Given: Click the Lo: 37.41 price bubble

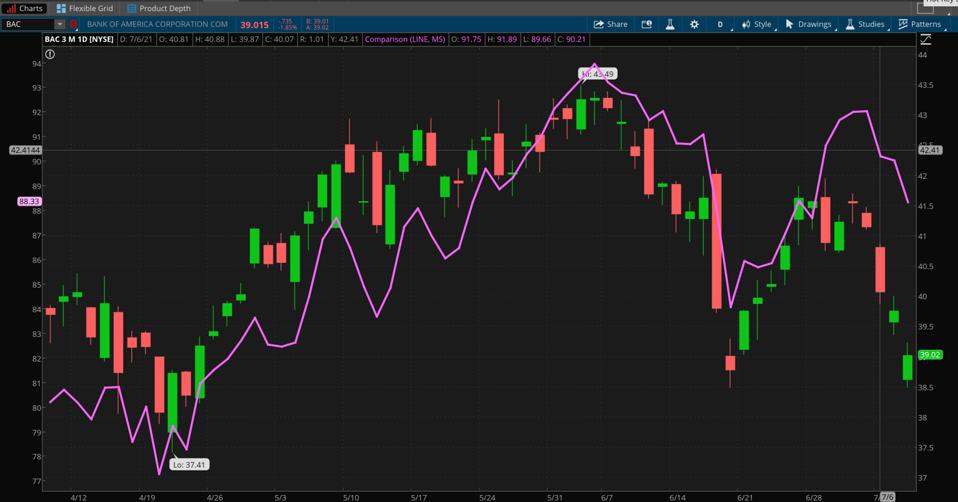Looking at the screenshot, I should click(x=188, y=464).
